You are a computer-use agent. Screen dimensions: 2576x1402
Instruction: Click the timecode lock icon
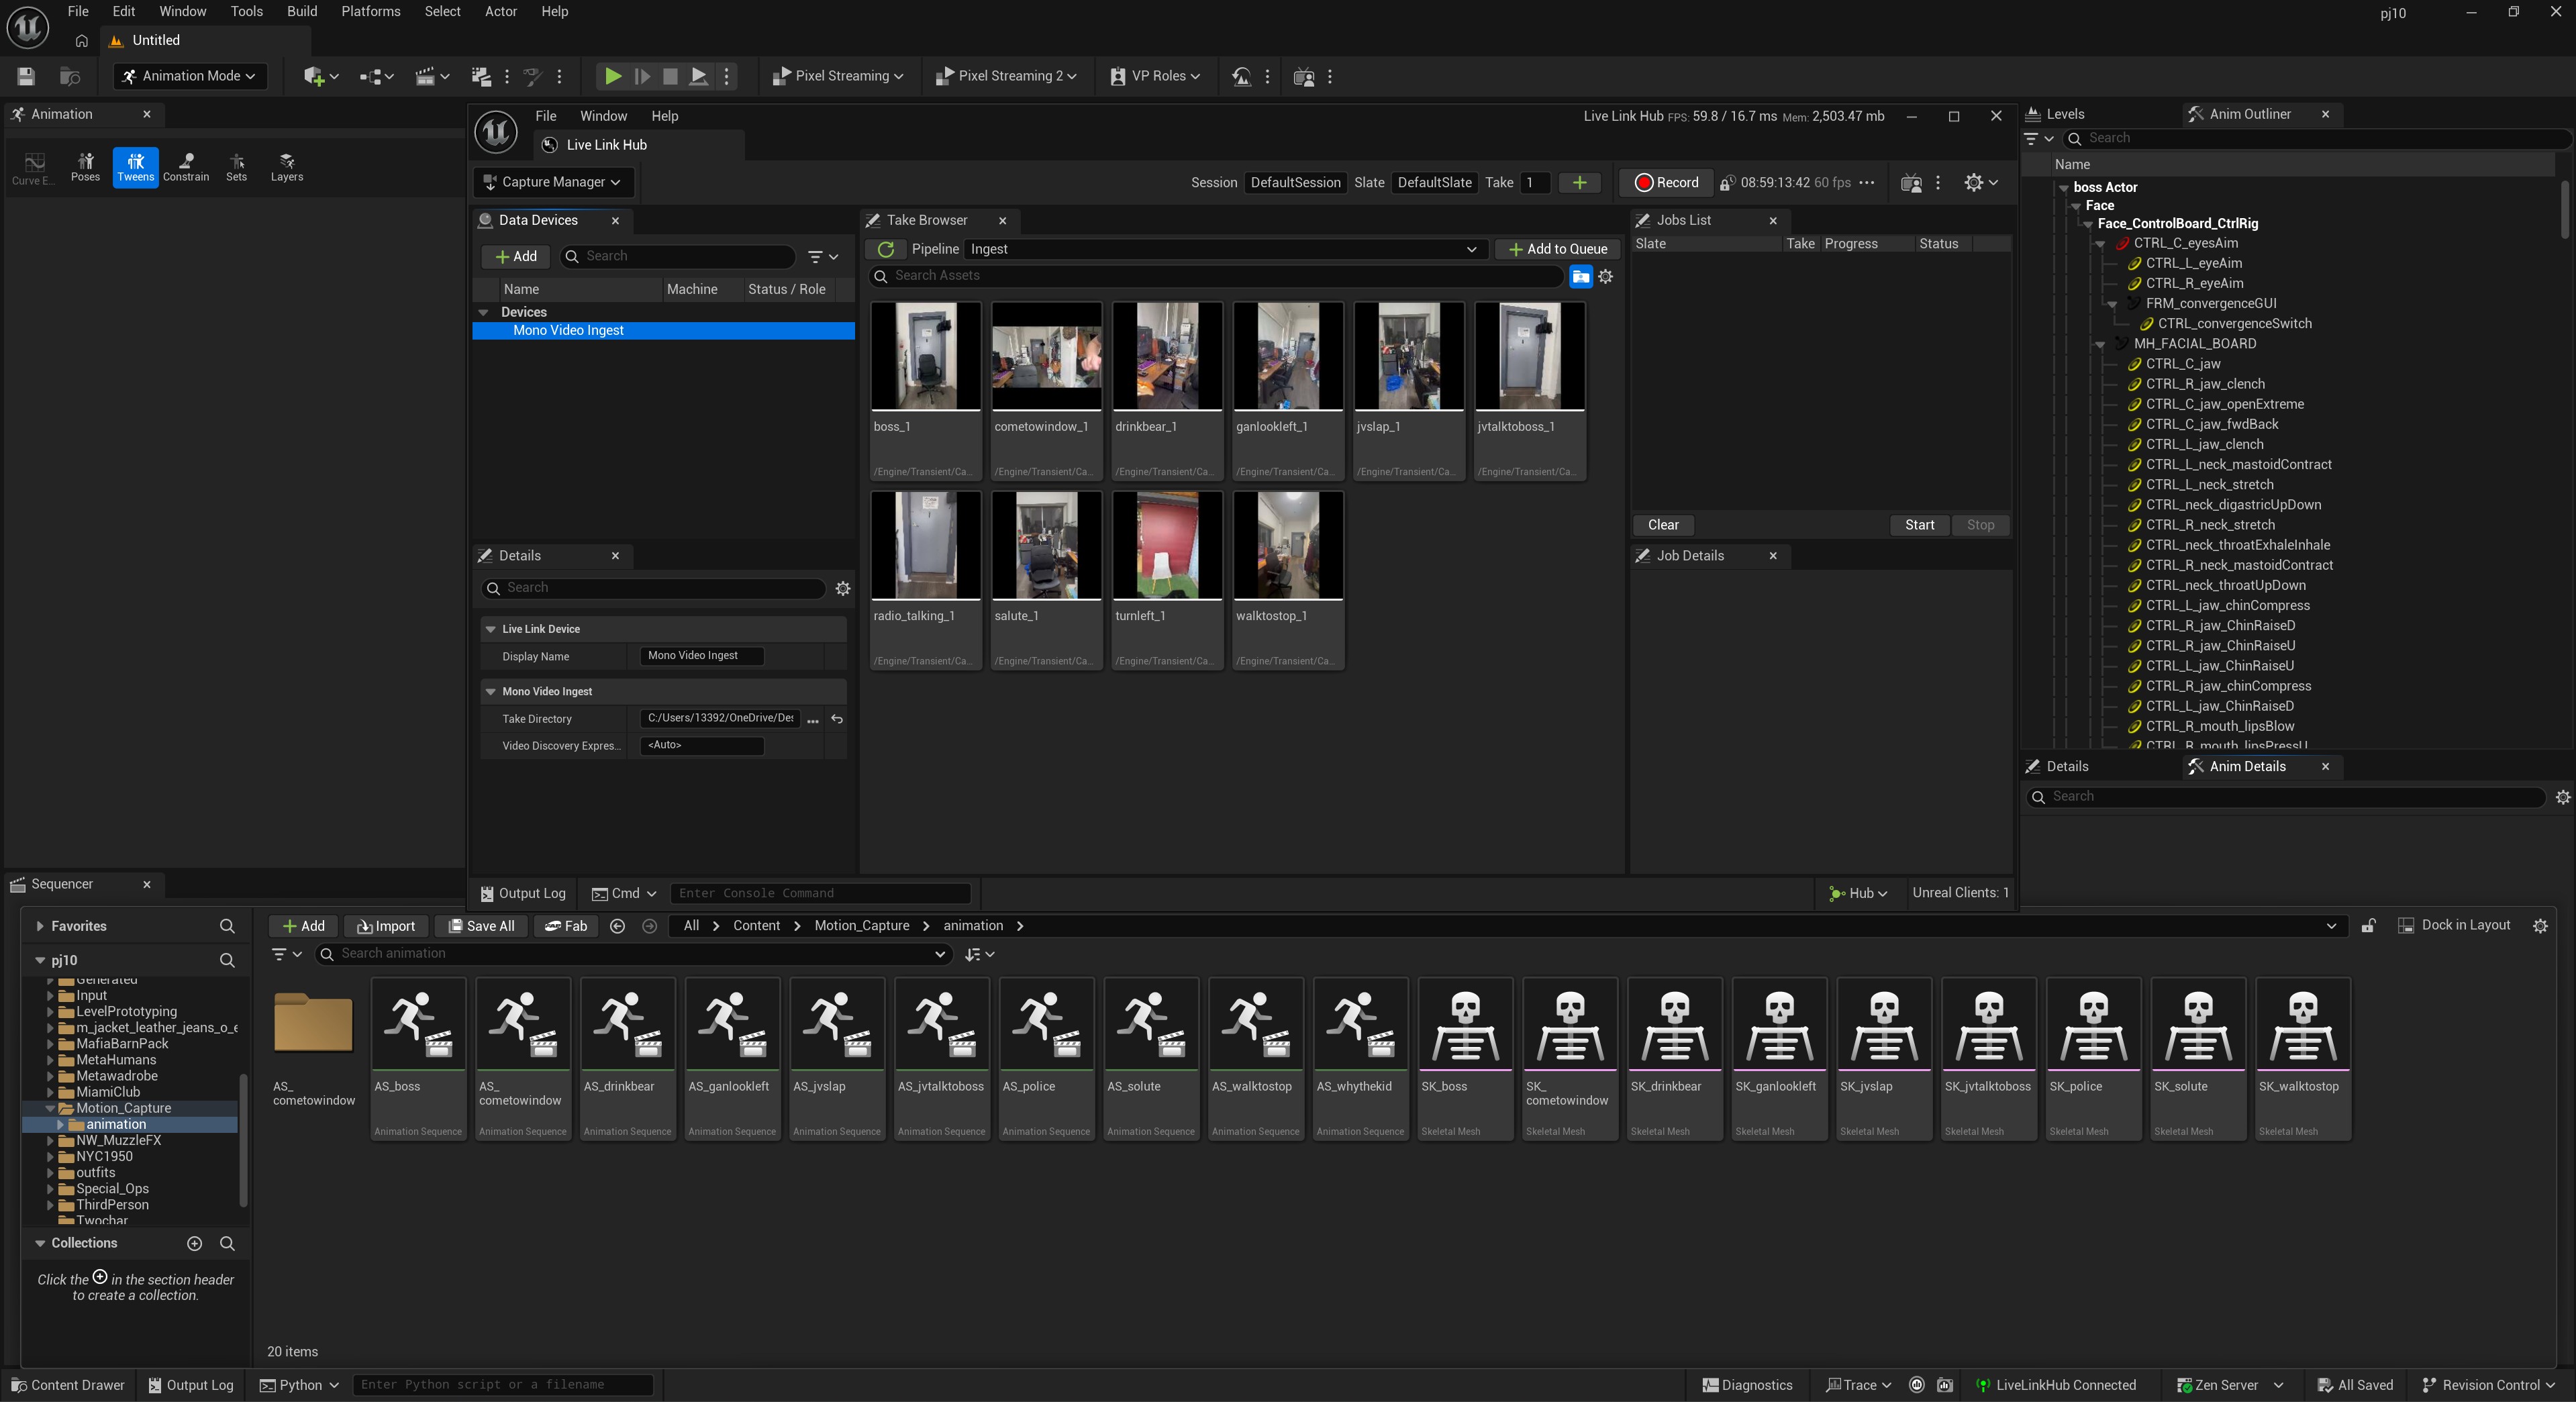pos(1727,183)
